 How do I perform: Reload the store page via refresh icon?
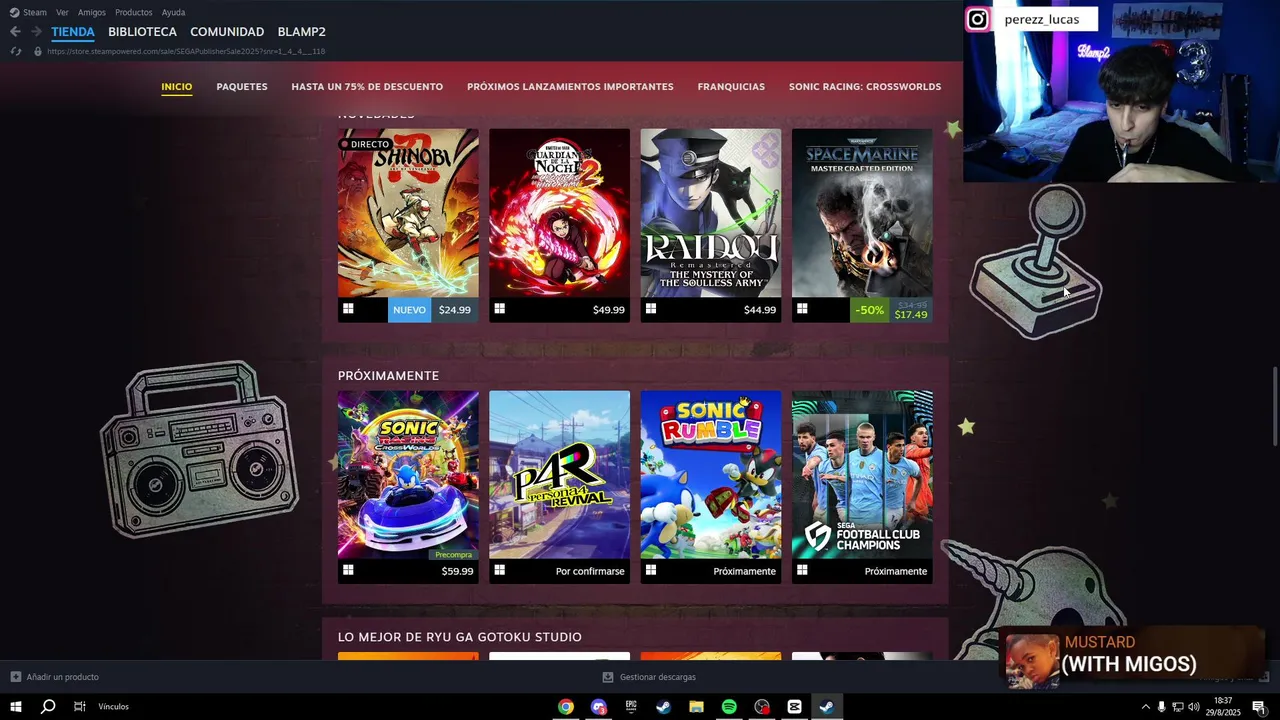(x=15, y=51)
